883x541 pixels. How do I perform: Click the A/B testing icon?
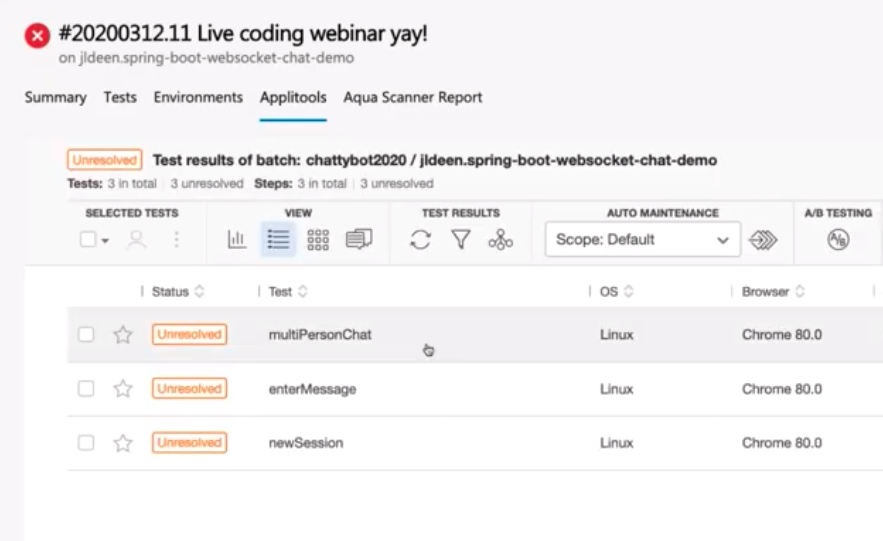coord(838,240)
